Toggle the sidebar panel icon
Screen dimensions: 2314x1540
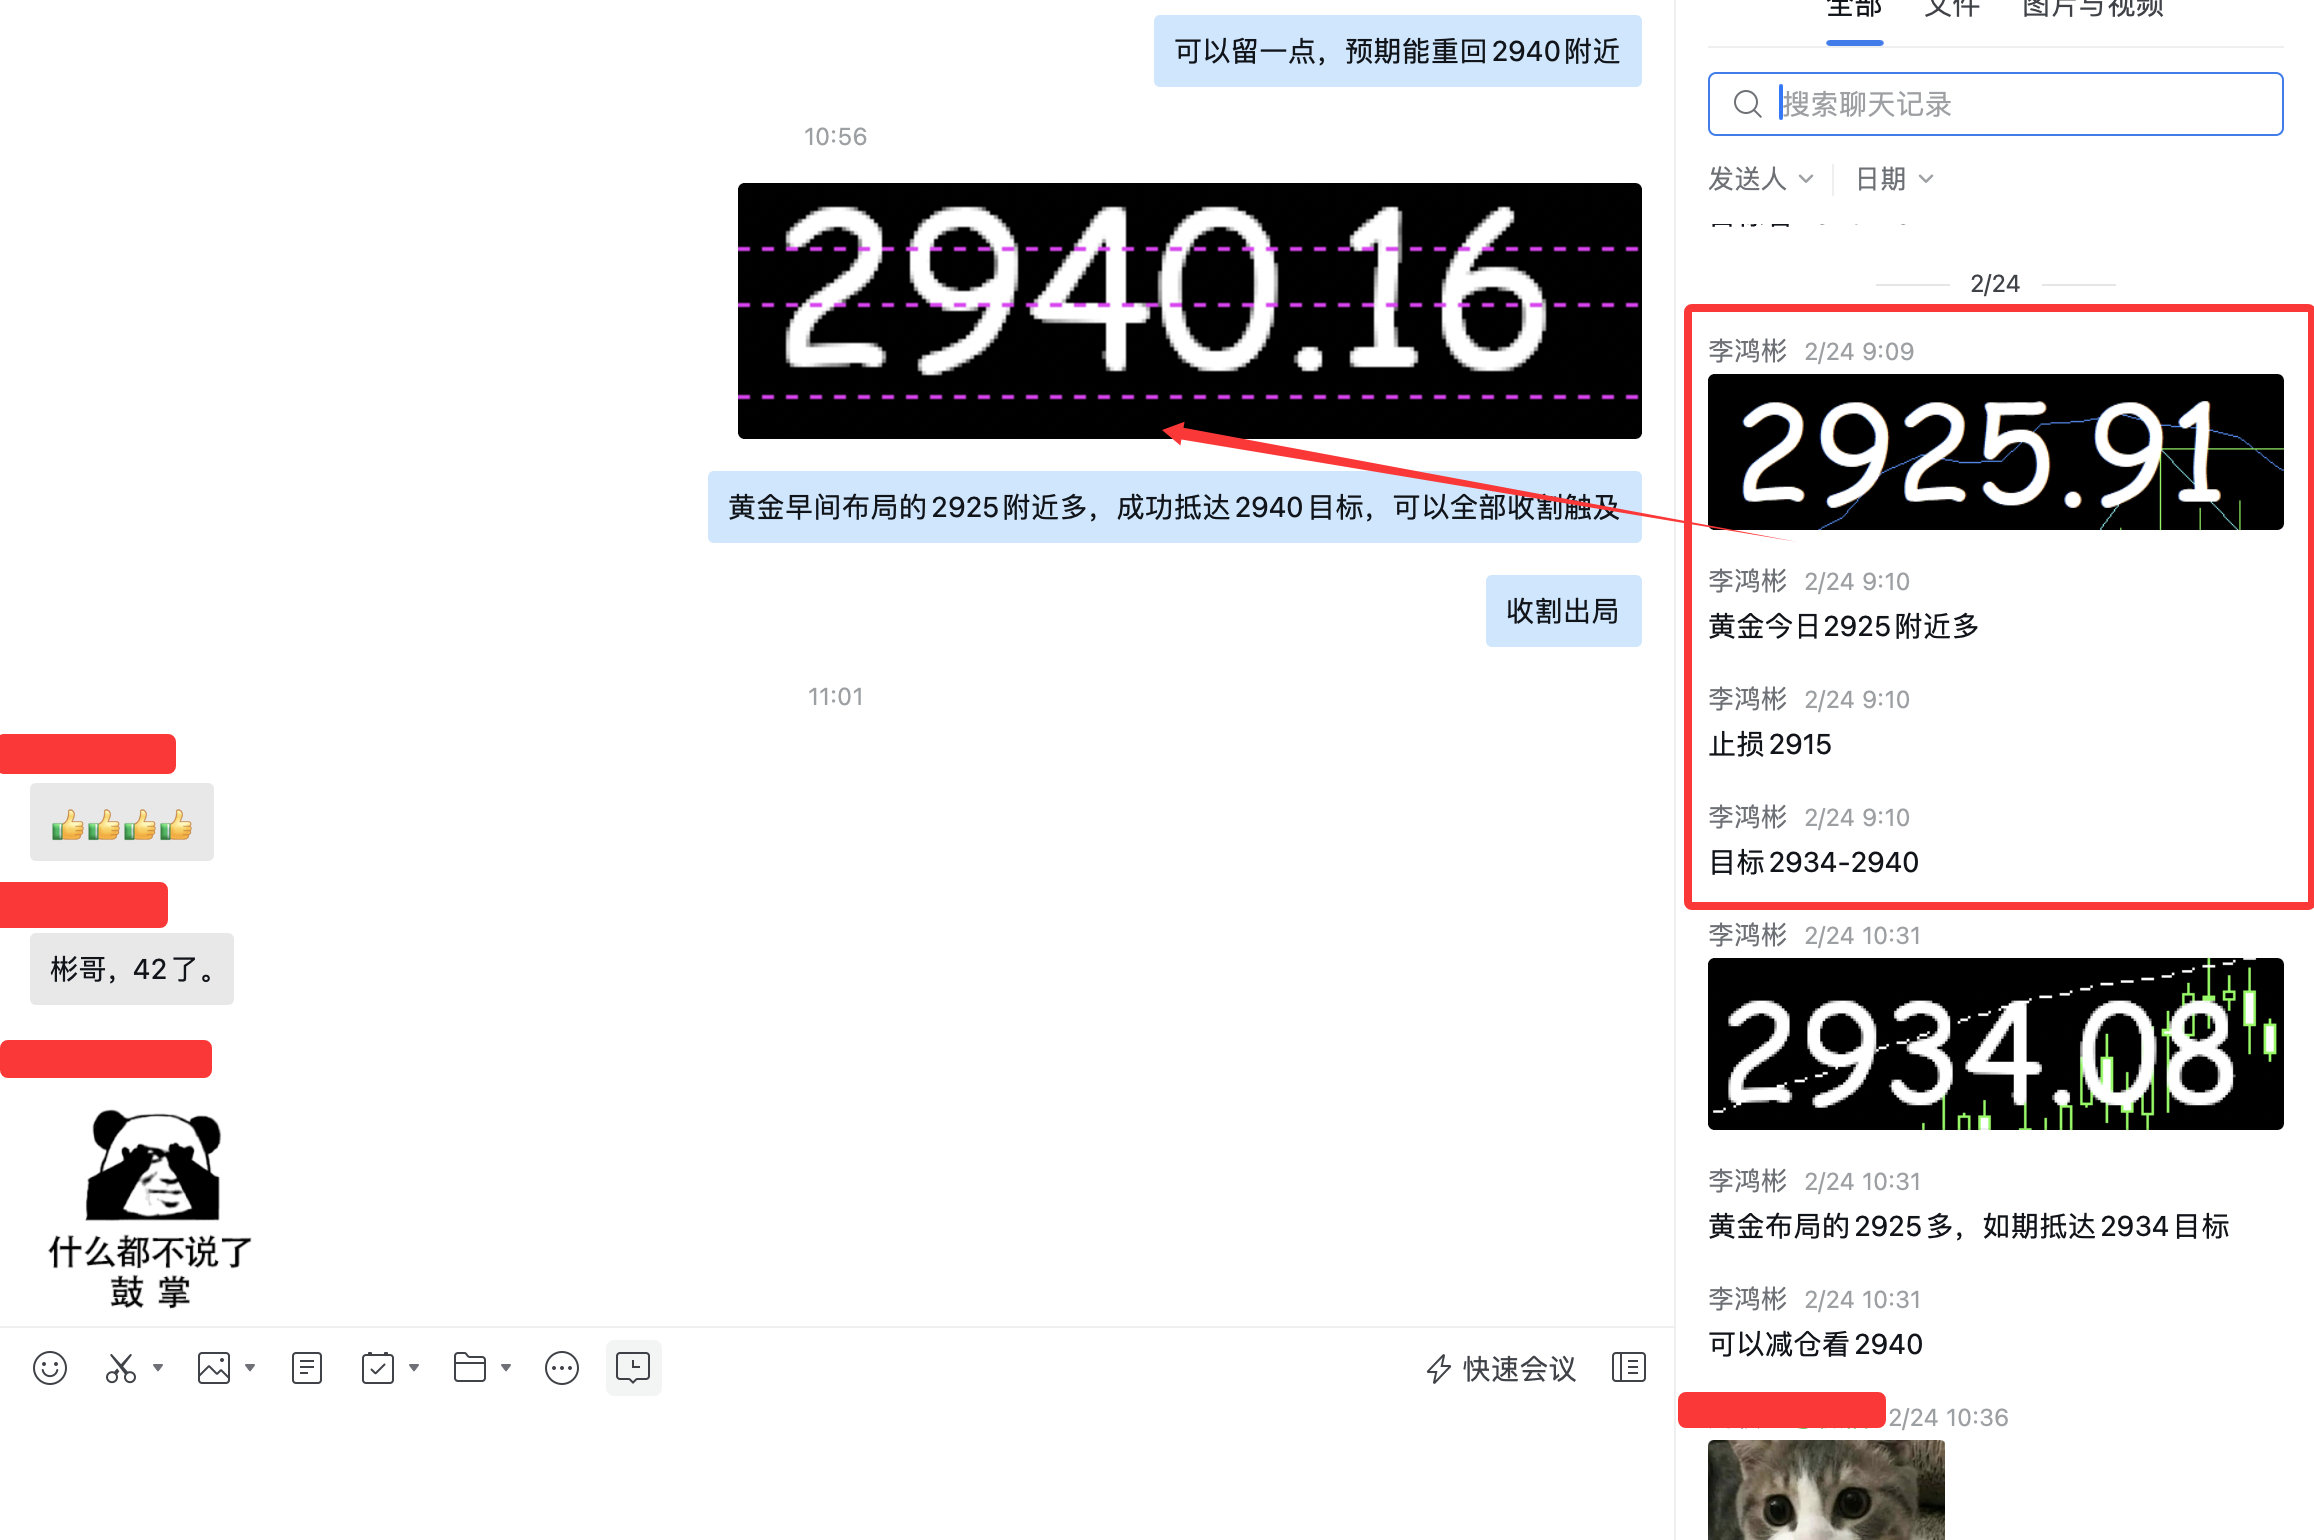[1628, 1368]
